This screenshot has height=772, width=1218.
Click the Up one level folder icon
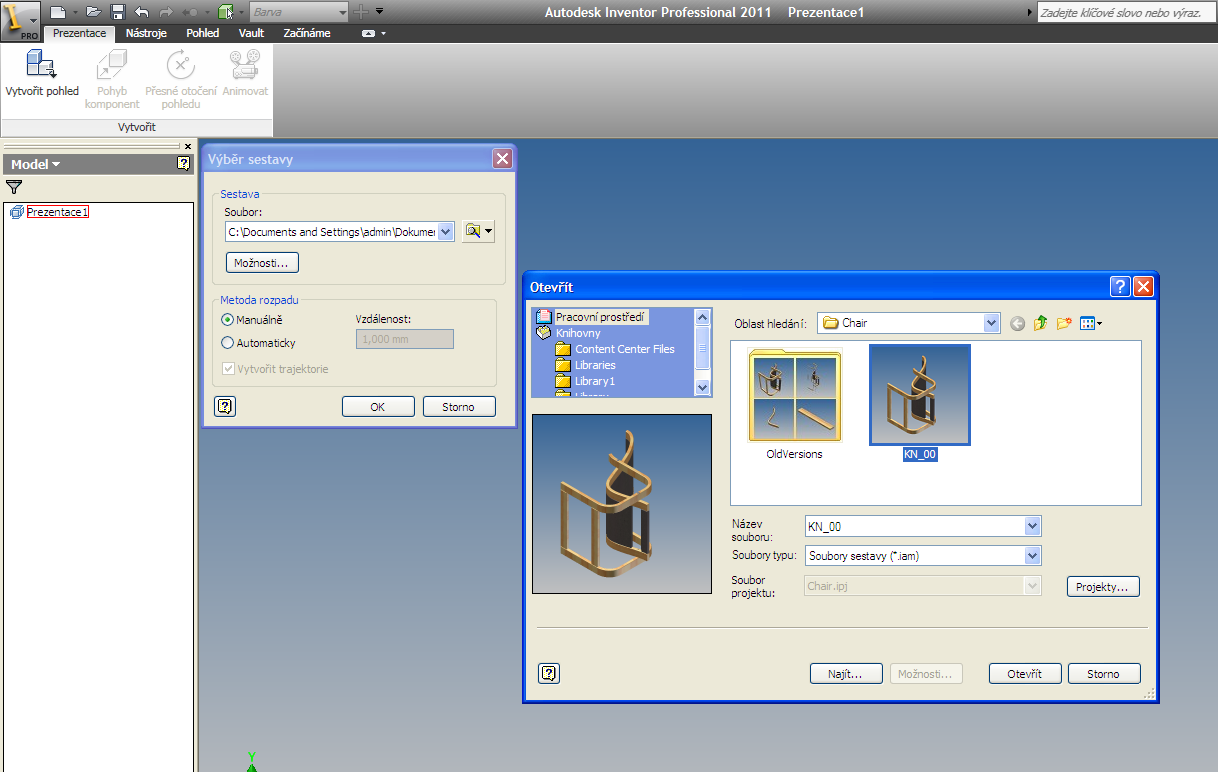coord(1041,323)
